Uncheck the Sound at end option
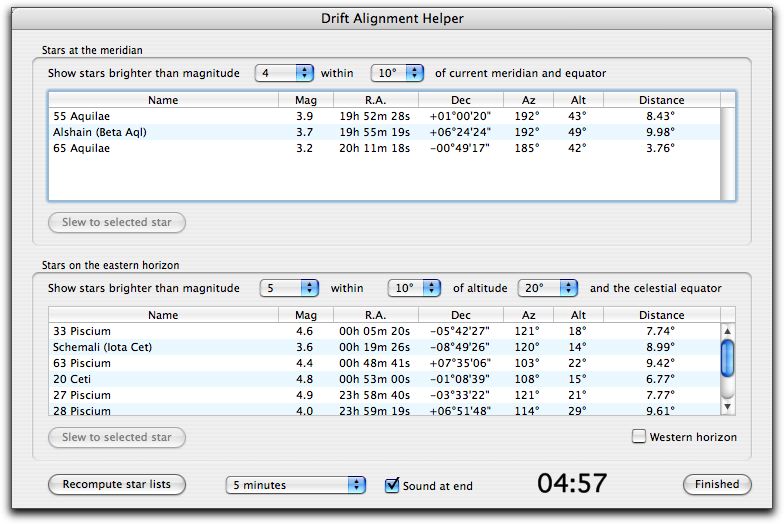Screen dimensions: 784x524 (x=392, y=485)
